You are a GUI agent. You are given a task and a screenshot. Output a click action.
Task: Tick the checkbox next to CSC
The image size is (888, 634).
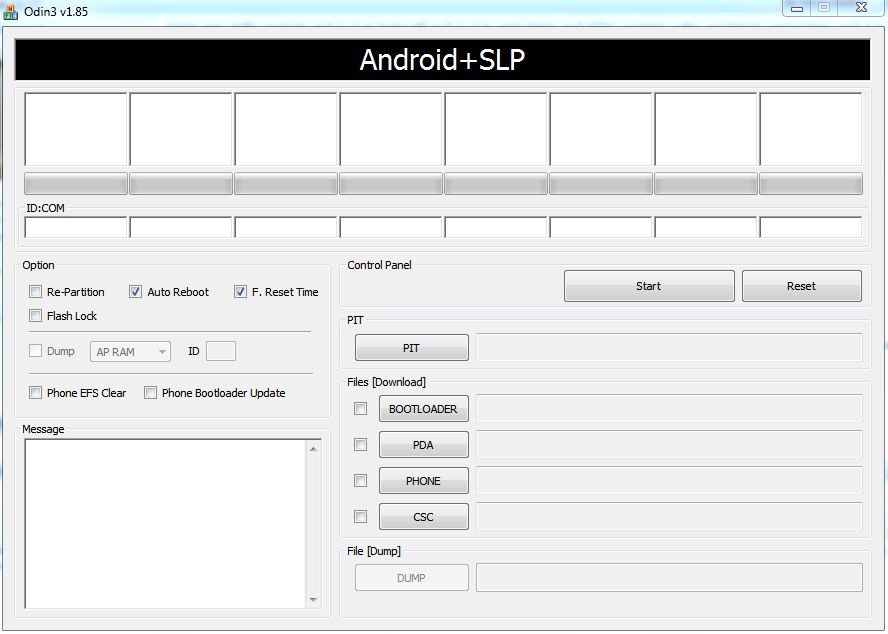point(360,517)
